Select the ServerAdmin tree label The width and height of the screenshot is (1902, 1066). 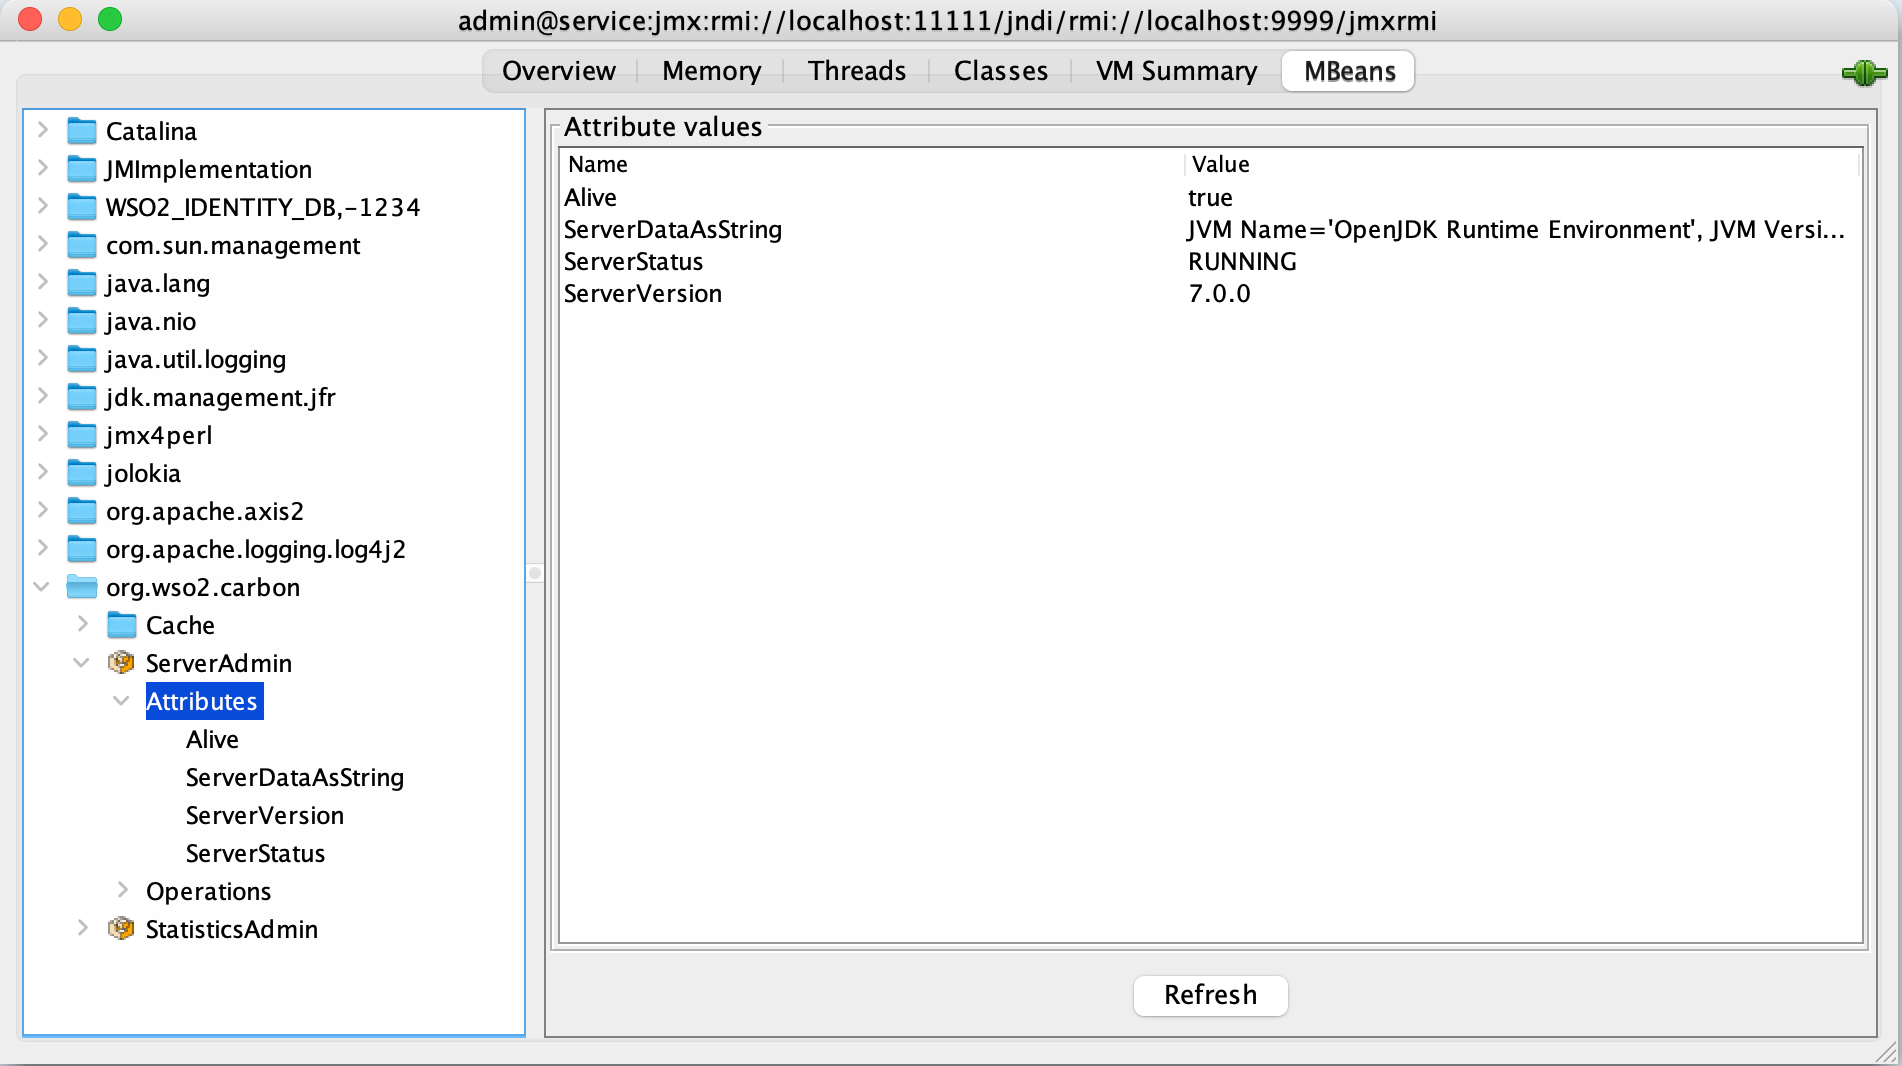(219, 663)
